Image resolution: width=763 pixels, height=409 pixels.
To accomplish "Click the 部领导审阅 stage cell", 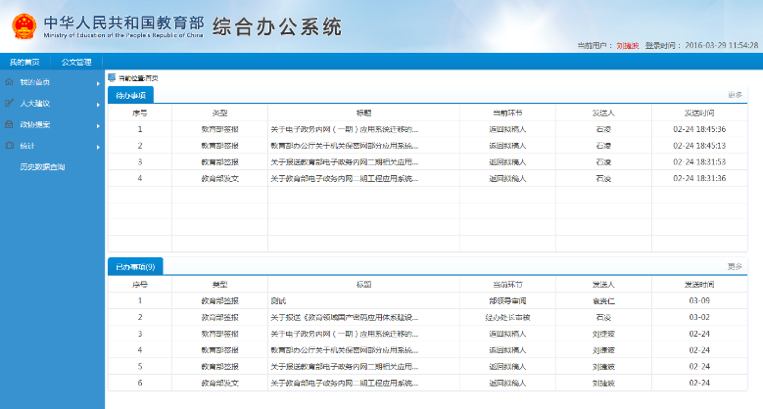I will 508,301.
